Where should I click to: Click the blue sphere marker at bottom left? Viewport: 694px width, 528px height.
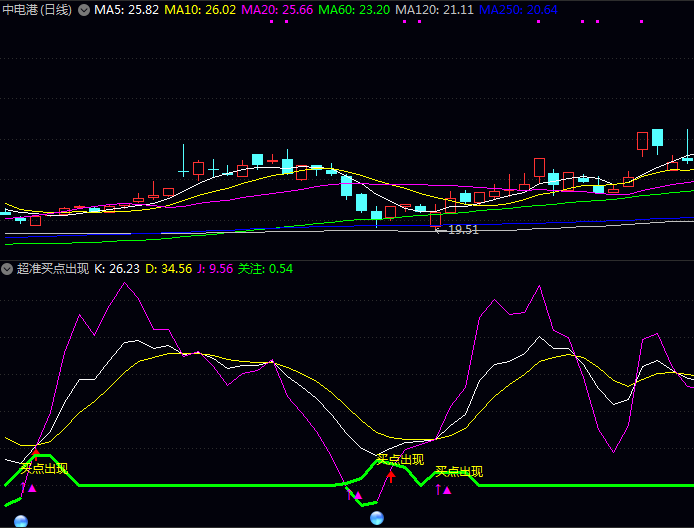pyautogui.click(x=21, y=520)
